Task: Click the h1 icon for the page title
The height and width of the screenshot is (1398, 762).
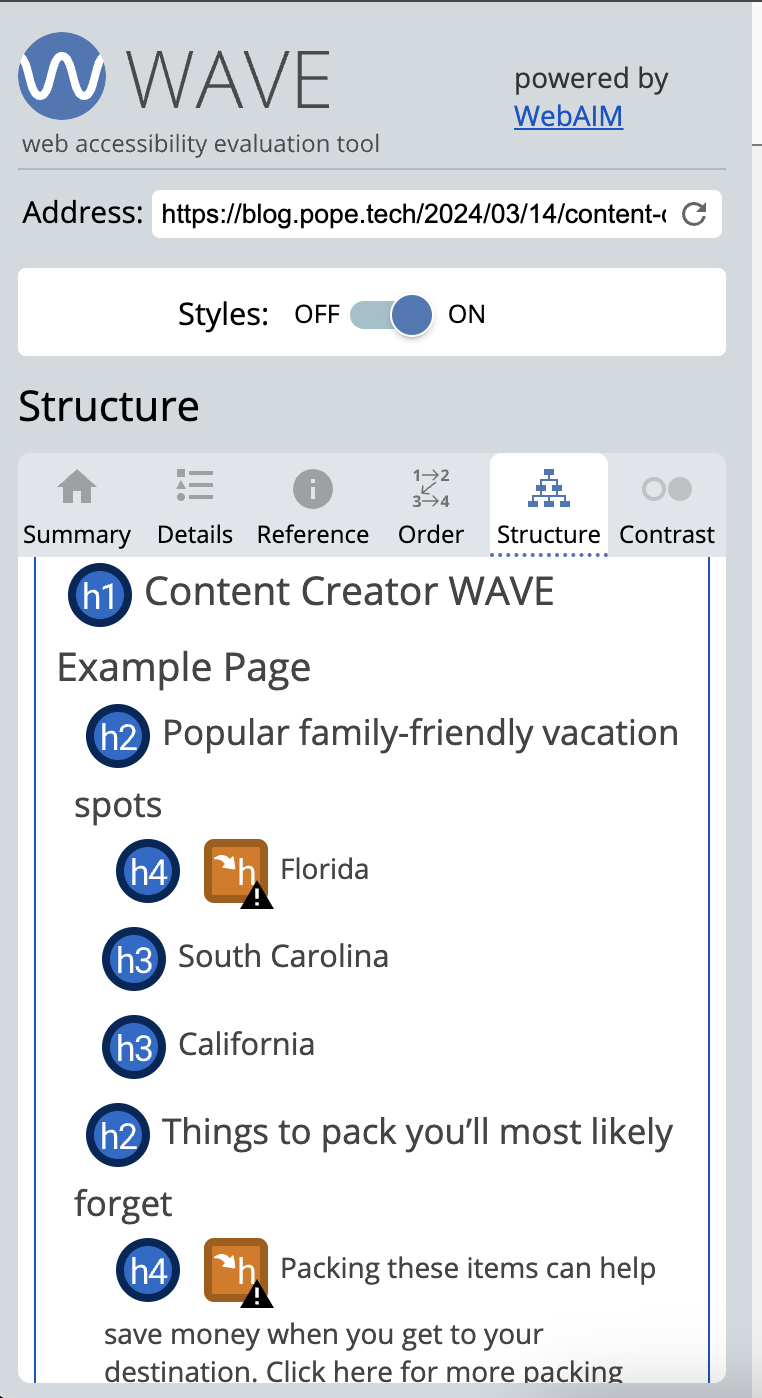Action: 99,594
